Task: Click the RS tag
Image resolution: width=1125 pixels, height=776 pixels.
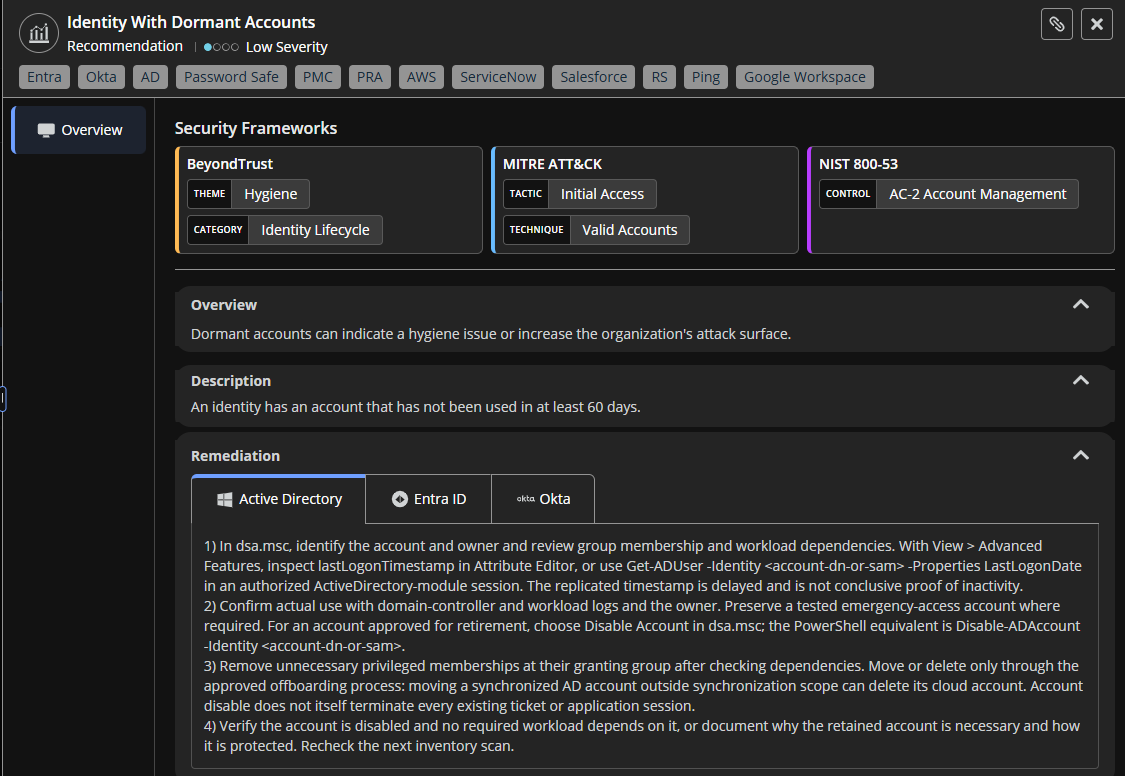Action: (659, 77)
